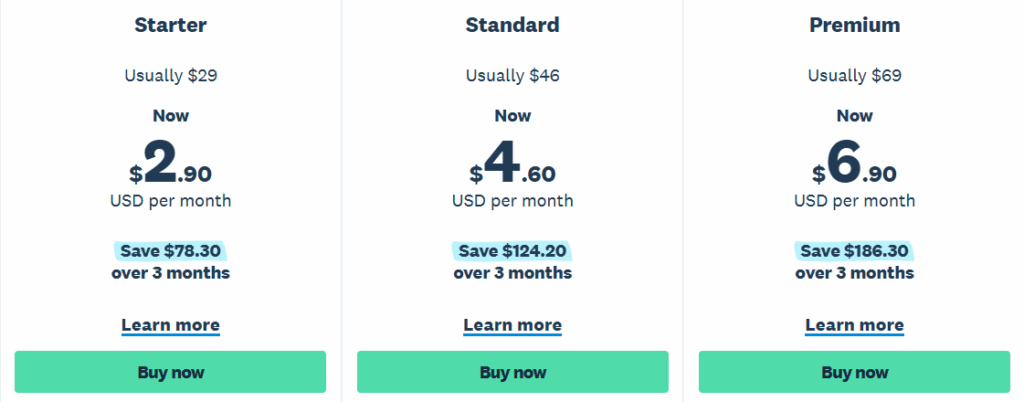The height and width of the screenshot is (402, 1024).
Task: Click the Save $124.20 highlighted badge
Action: point(513,251)
